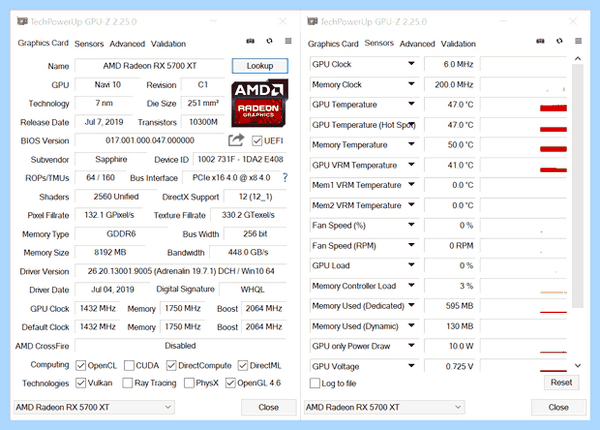Click Close button in Graphics Card window

click(268, 407)
